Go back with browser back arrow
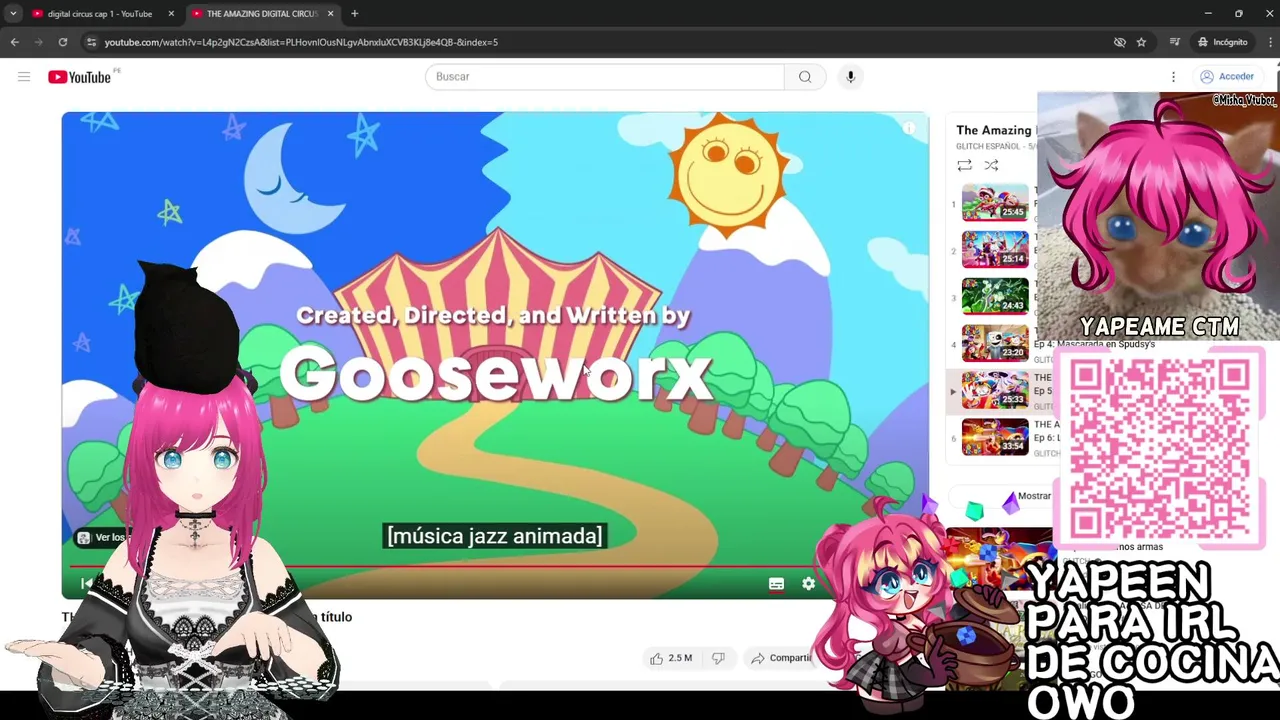 click(14, 42)
